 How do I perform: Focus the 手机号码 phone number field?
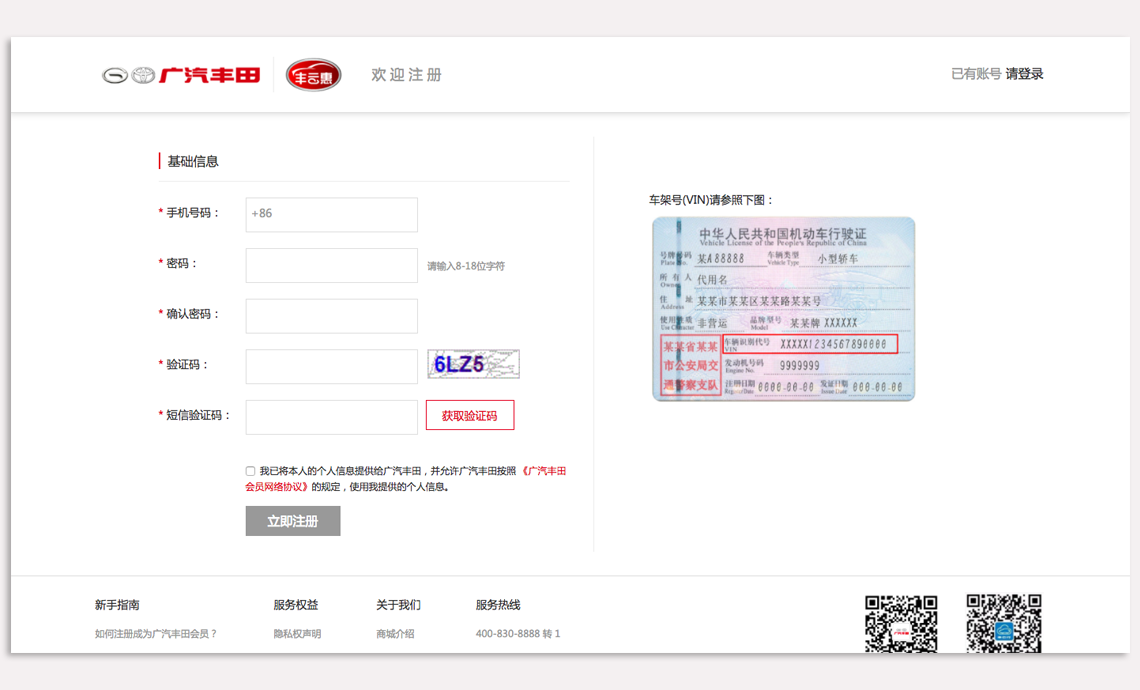pyautogui.click(x=331, y=214)
